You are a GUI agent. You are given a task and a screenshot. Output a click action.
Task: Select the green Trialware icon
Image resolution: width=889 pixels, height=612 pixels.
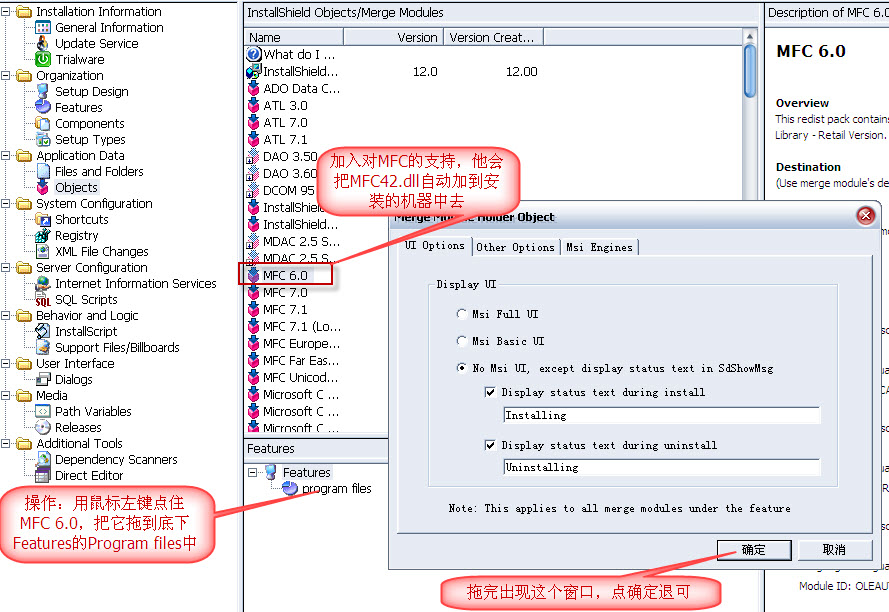tap(43, 59)
